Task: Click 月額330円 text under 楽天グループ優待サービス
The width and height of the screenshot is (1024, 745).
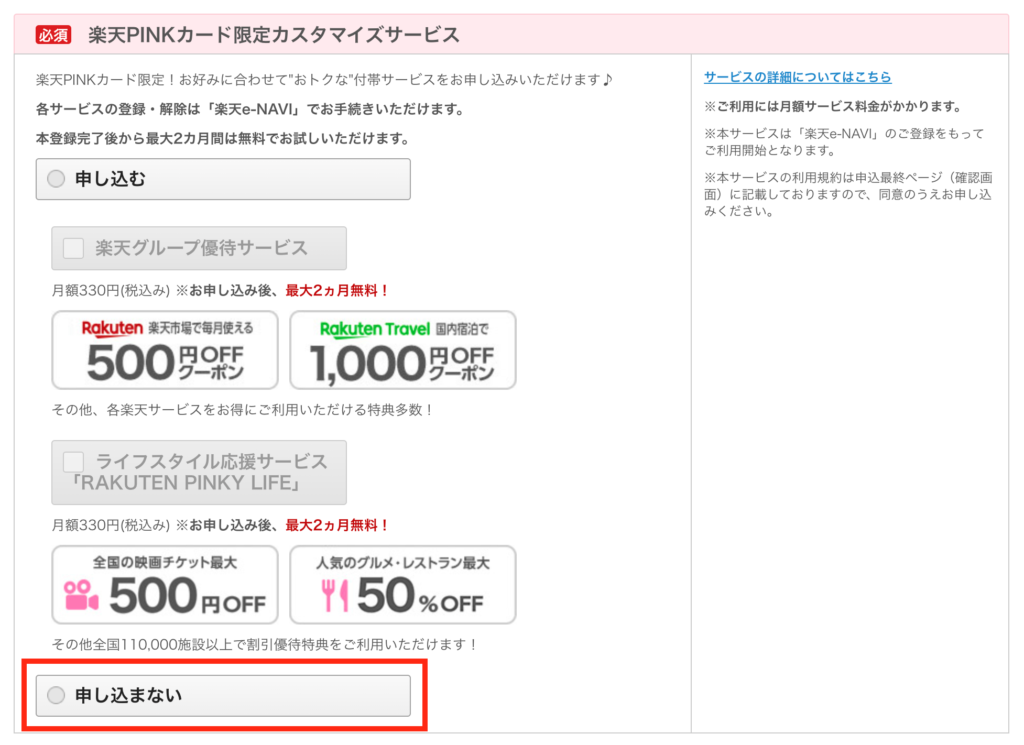Action: click(x=111, y=291)
